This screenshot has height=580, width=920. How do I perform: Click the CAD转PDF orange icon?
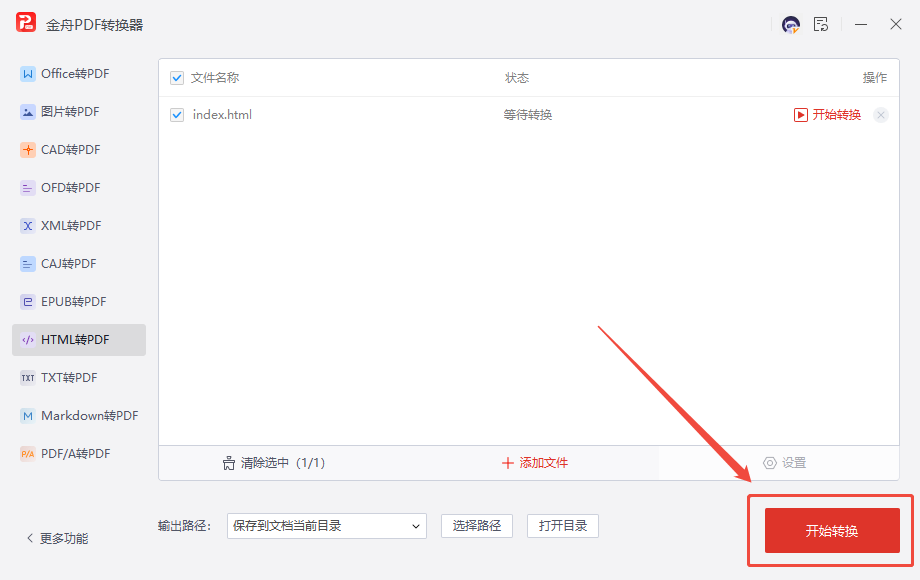point(28,150)
